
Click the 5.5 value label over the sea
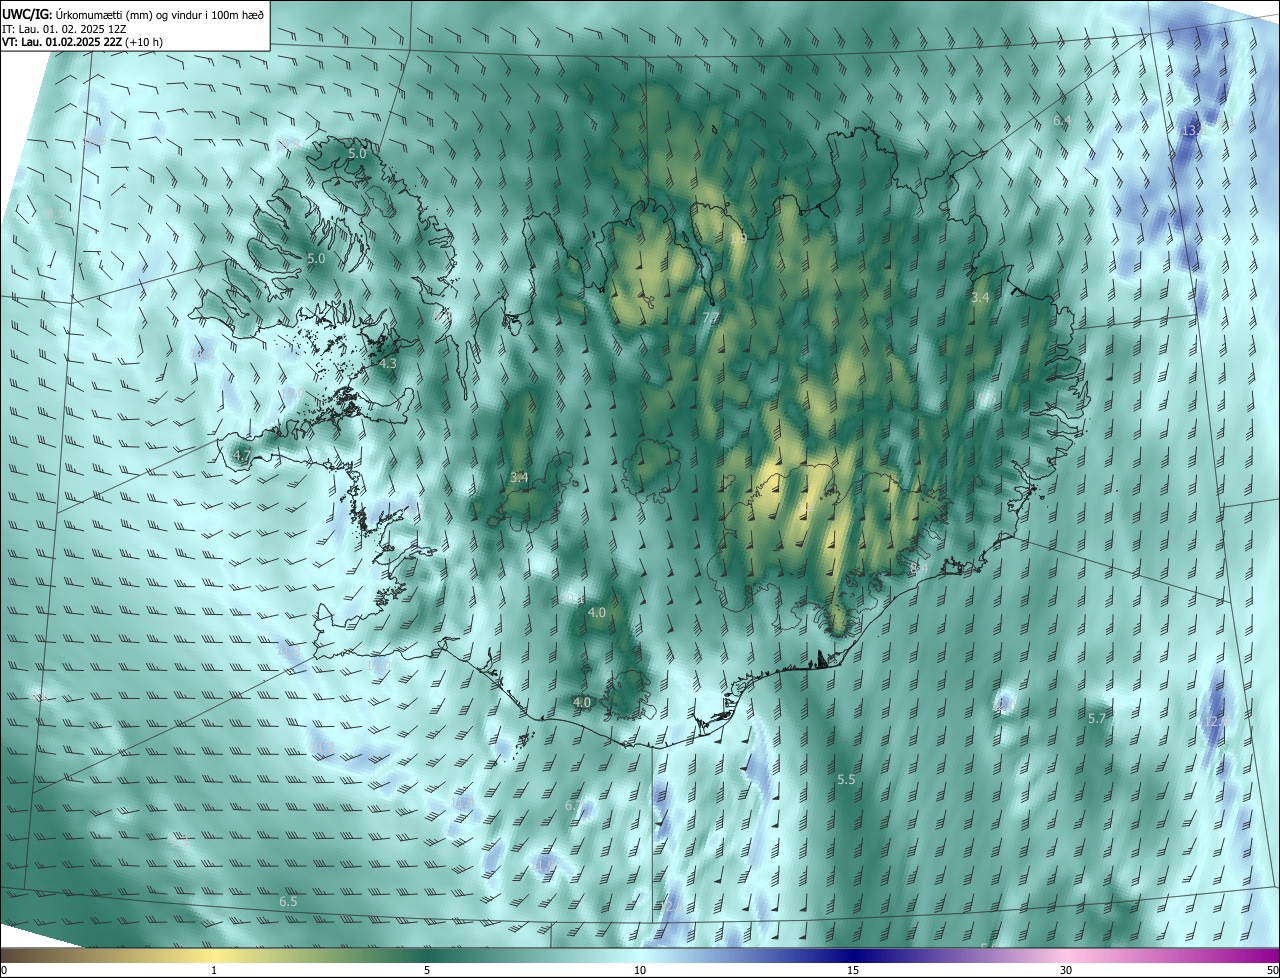[846, 779]
